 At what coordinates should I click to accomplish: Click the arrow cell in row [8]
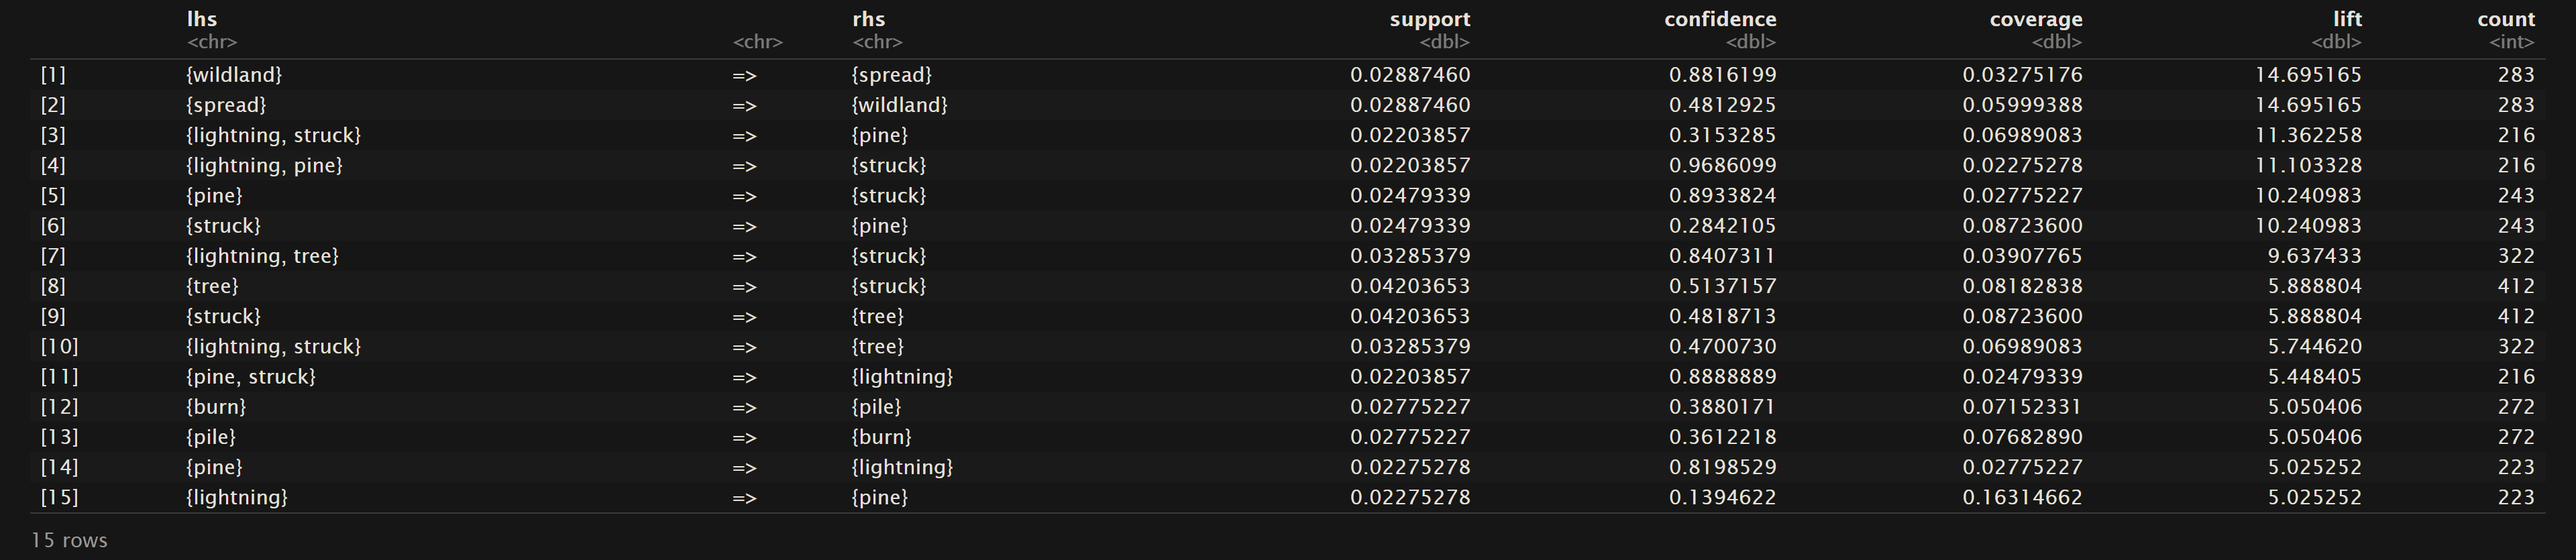pos(744,287)
